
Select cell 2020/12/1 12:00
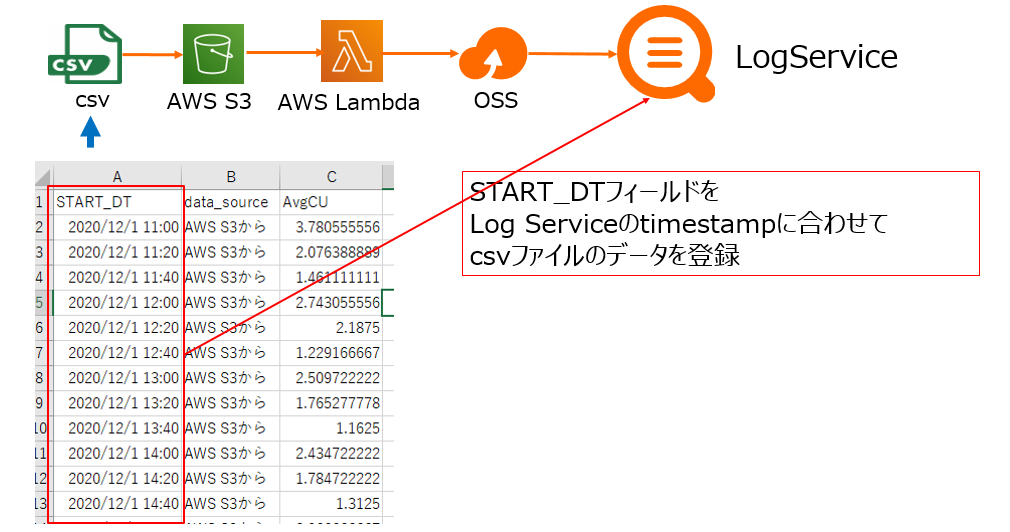(x=117, y=303)
